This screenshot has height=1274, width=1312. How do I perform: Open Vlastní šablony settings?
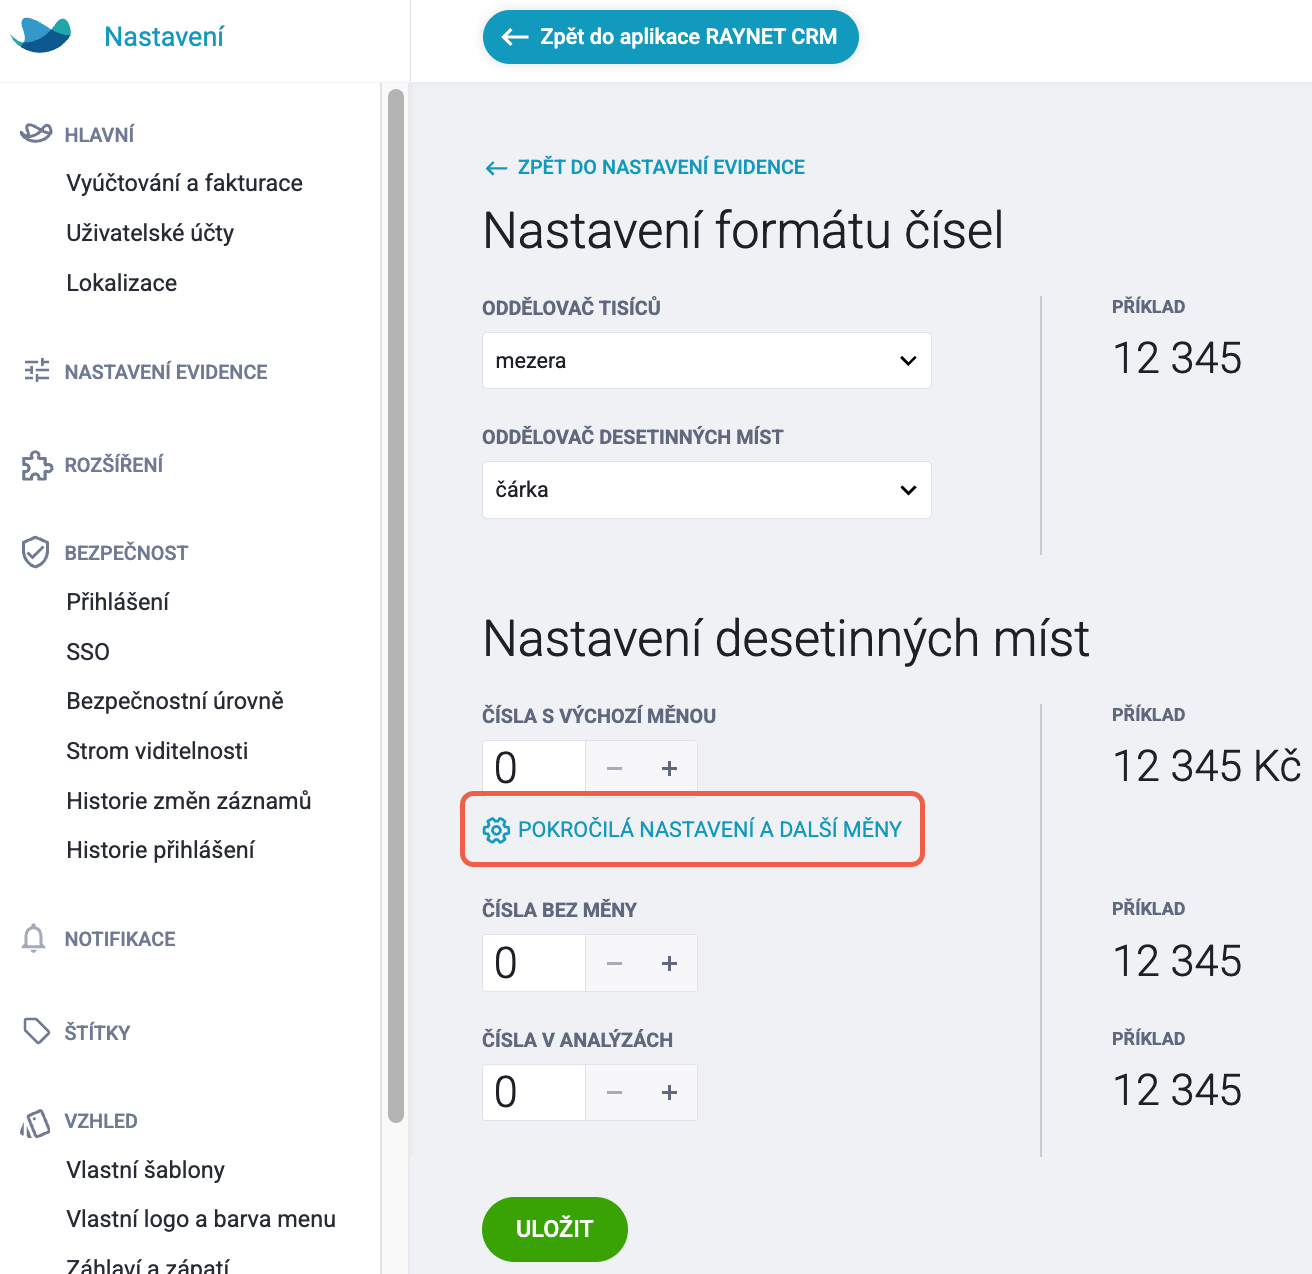point(145,1170)
